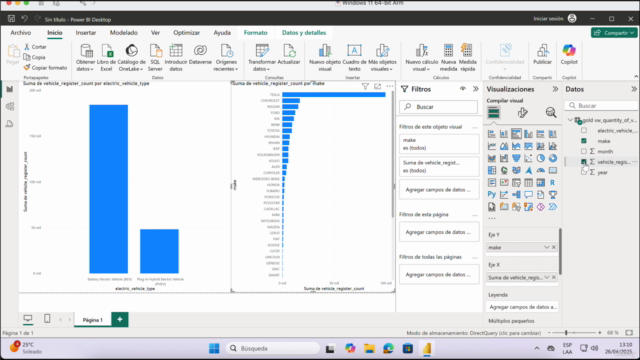The height and width of the screenshot is (360, 640).
Task: Click the Compartir button
Action: pos(614,33)
